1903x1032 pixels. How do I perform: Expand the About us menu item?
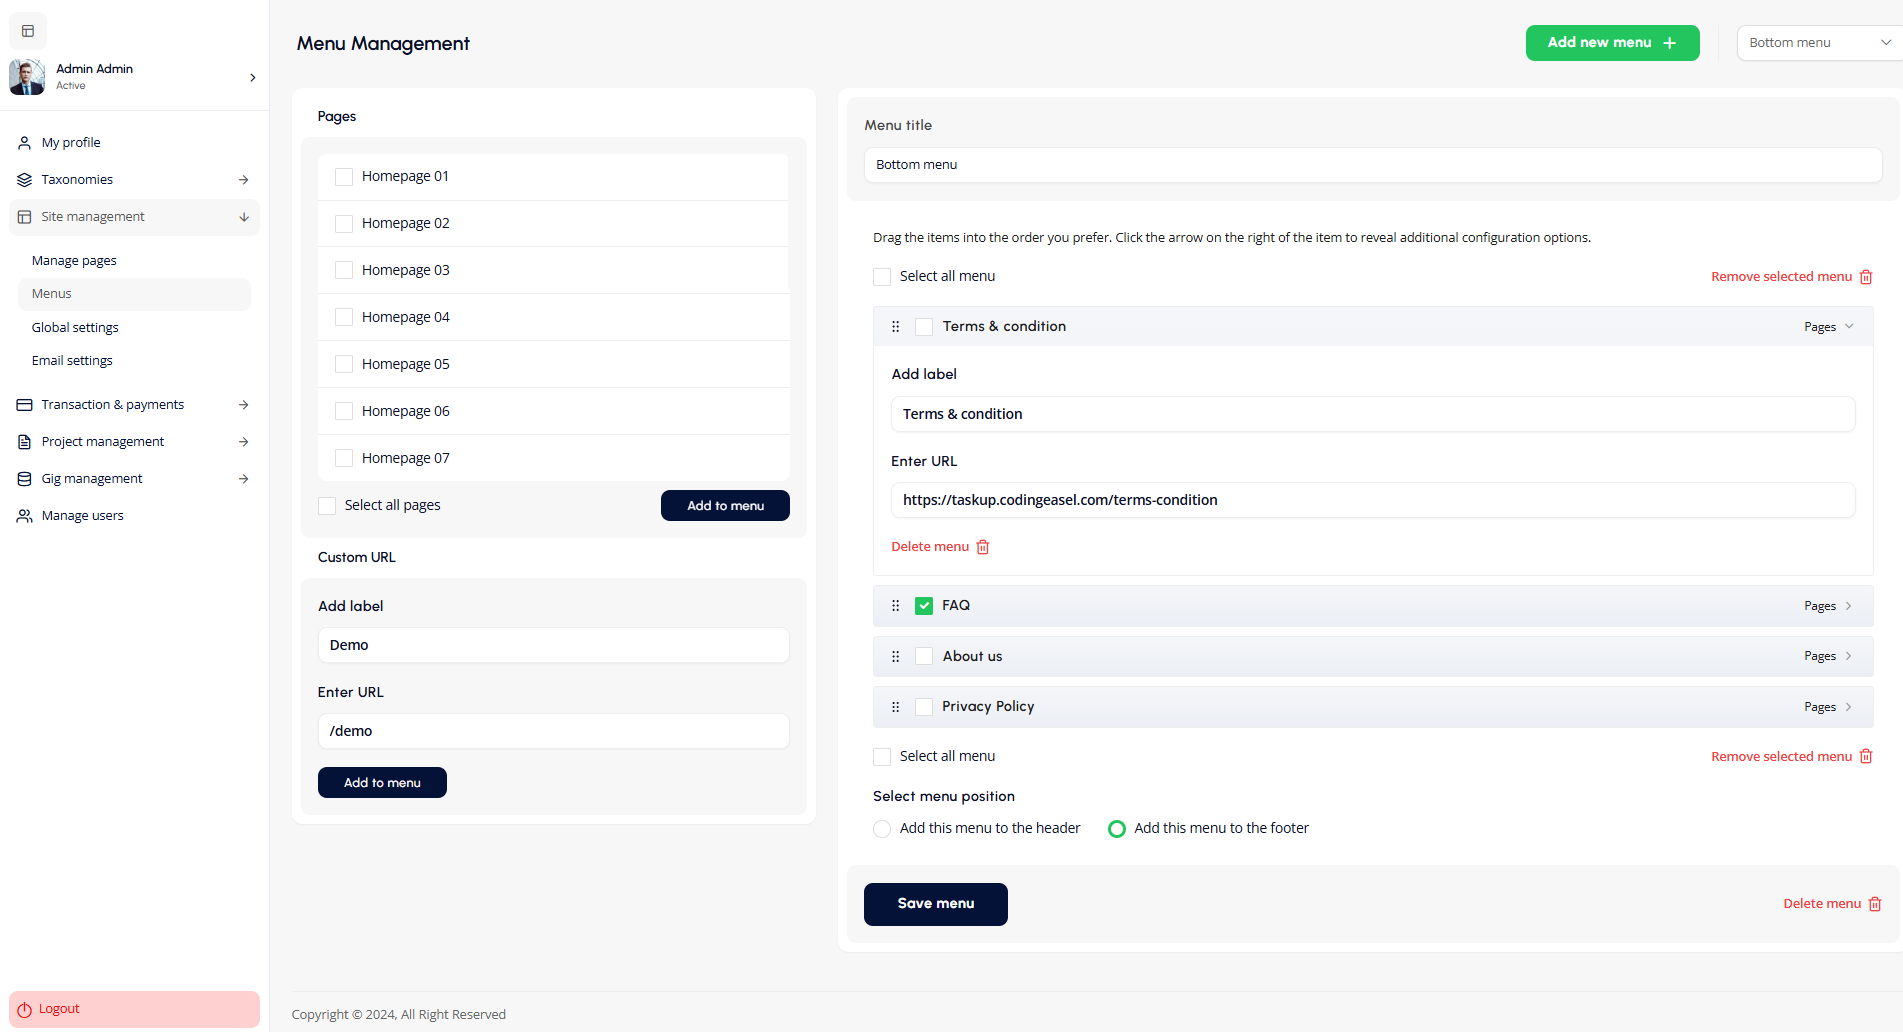tap(1848, 656)
